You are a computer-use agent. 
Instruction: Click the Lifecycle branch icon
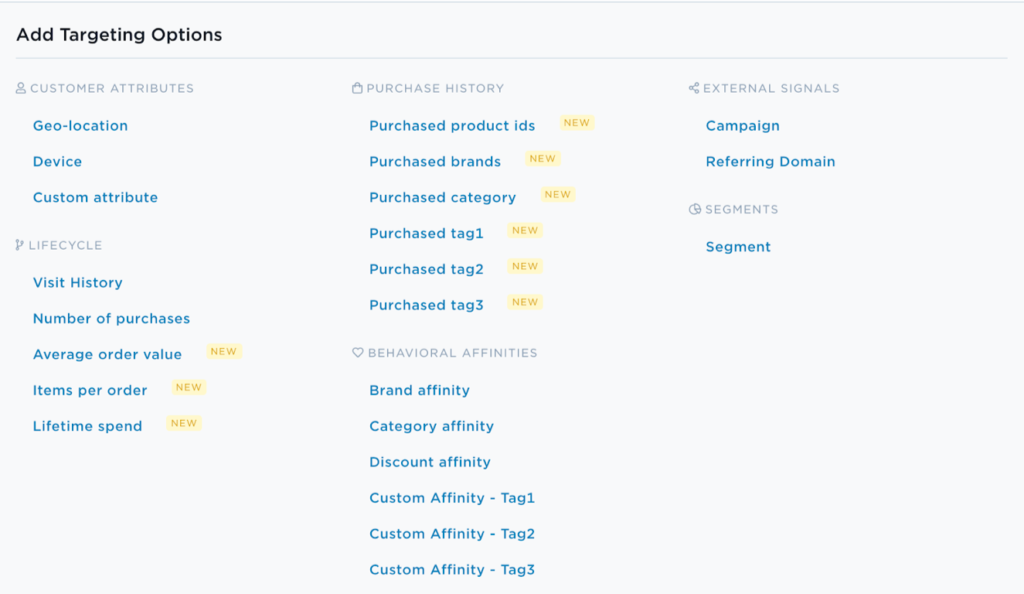20,245
